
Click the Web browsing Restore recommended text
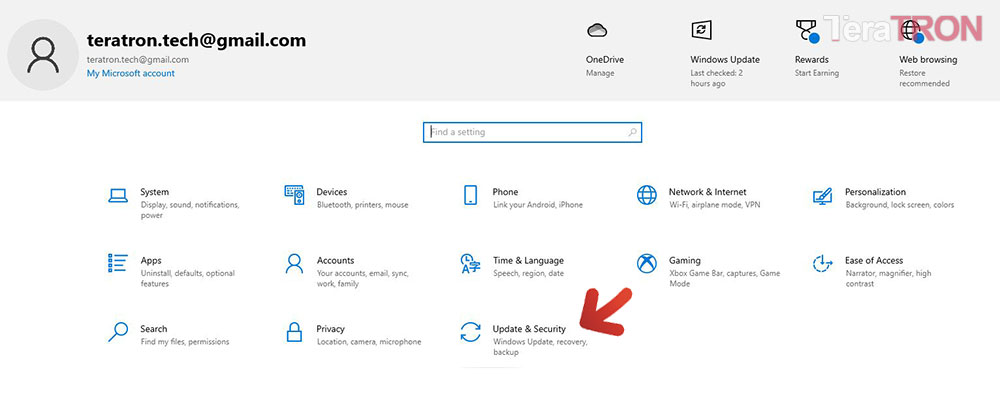[x=924, y=78]
